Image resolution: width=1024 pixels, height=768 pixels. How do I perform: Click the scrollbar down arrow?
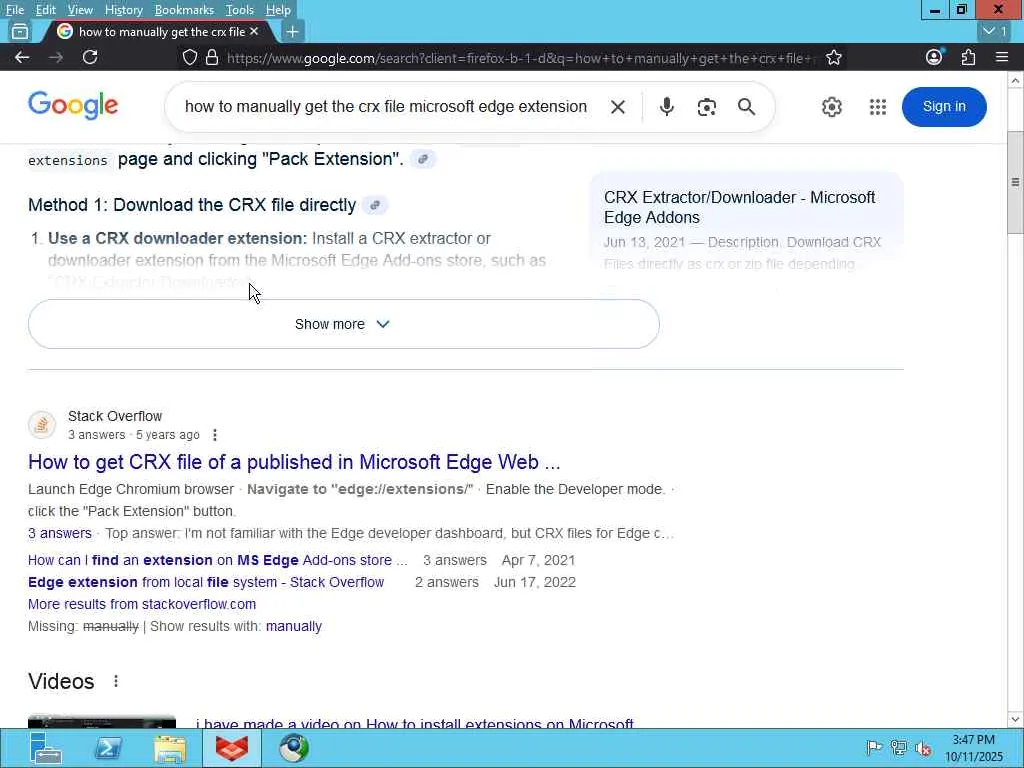click(1015, 720)
